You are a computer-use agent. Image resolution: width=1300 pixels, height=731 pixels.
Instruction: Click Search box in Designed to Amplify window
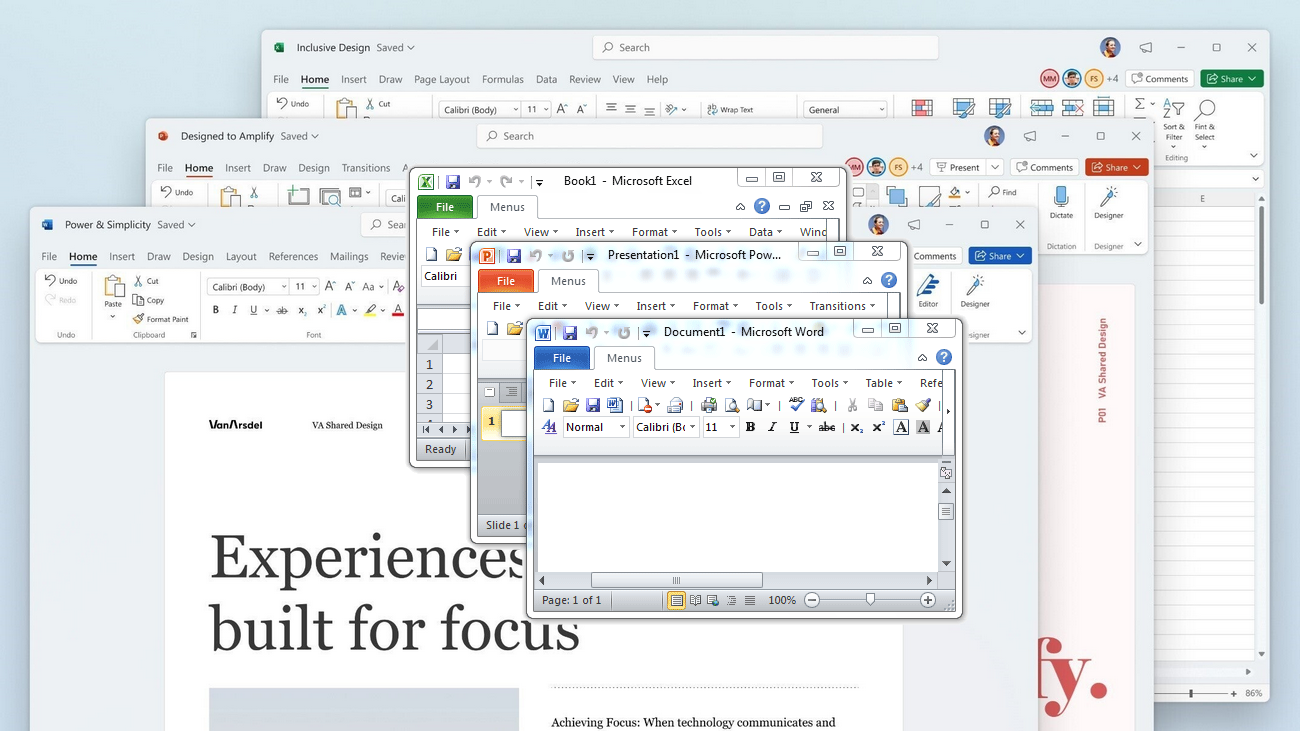pyautogui.click(x=650, y=136)
